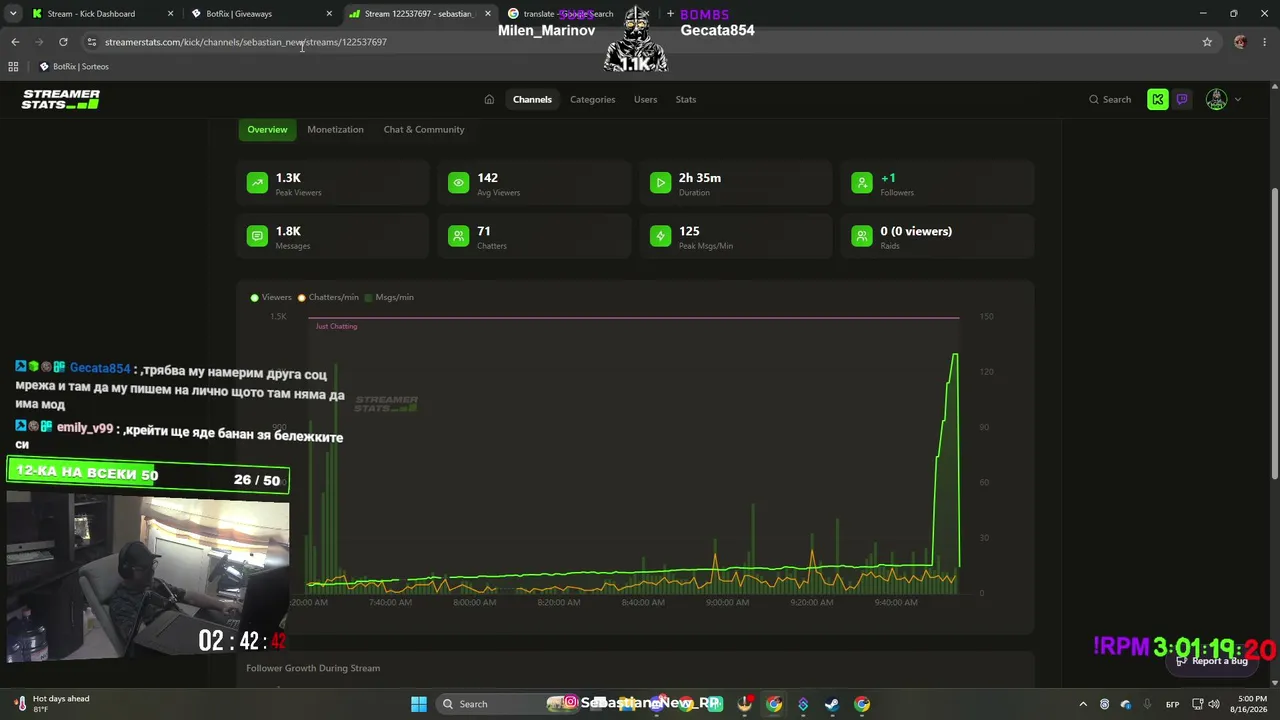Close the Stream - Kick Dashboard tab
Viewport: 1280px width, 720px height.
170,14
